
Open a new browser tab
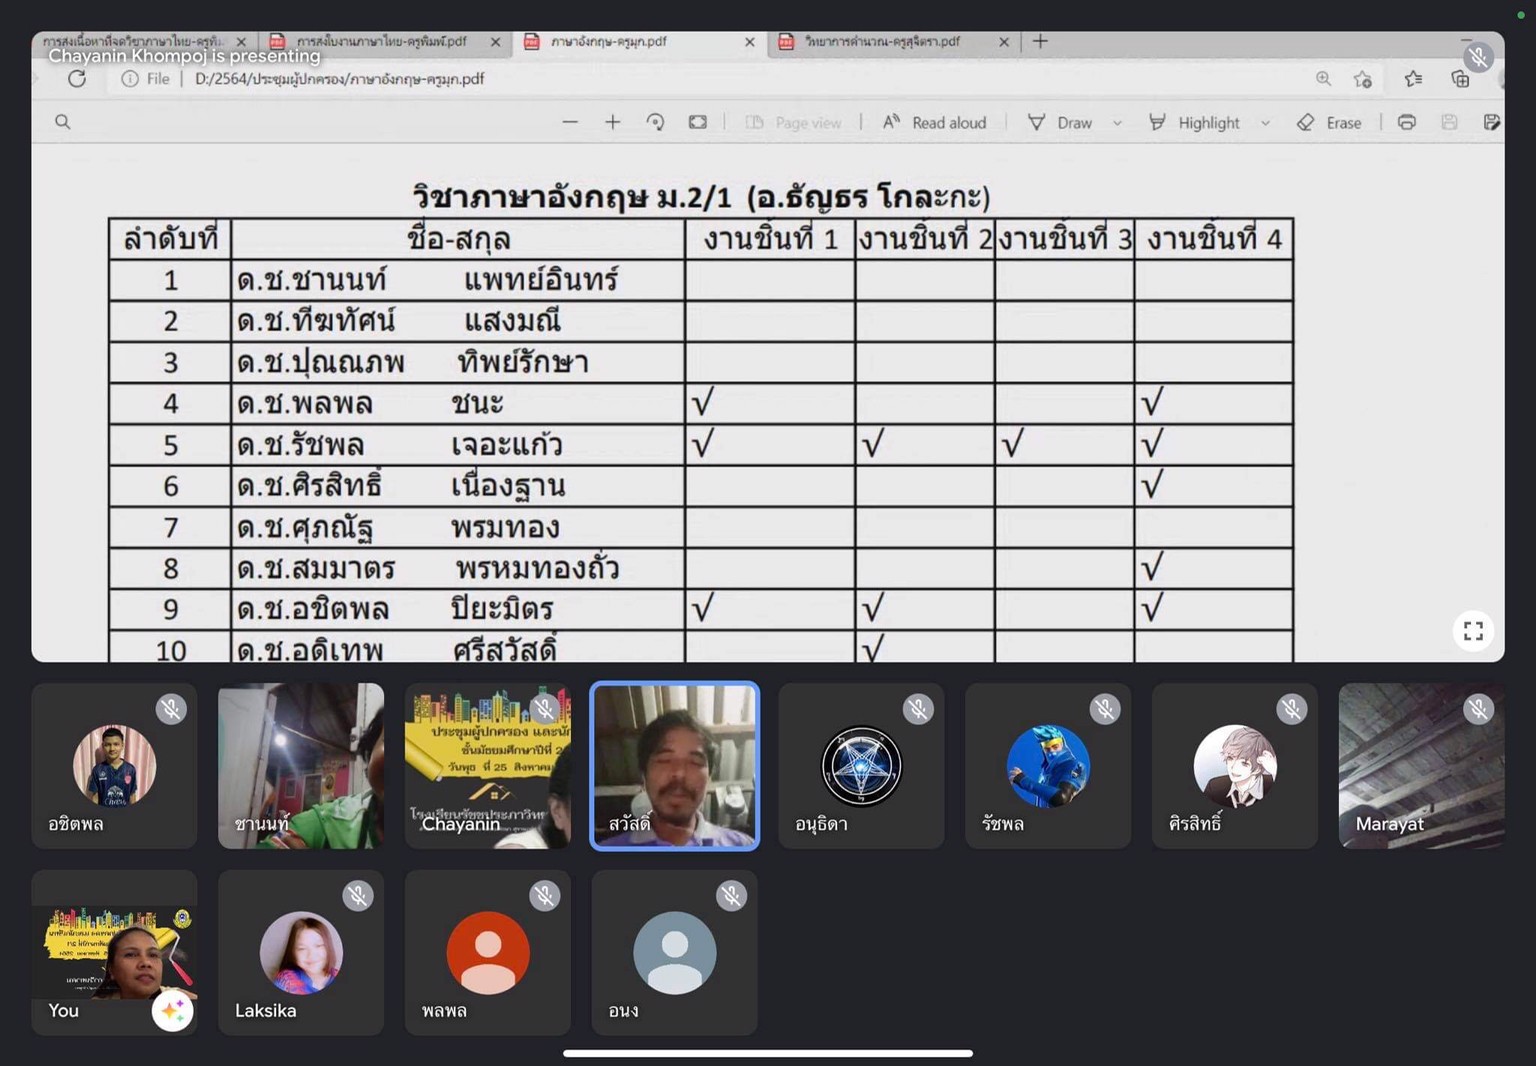(1040, 41)
